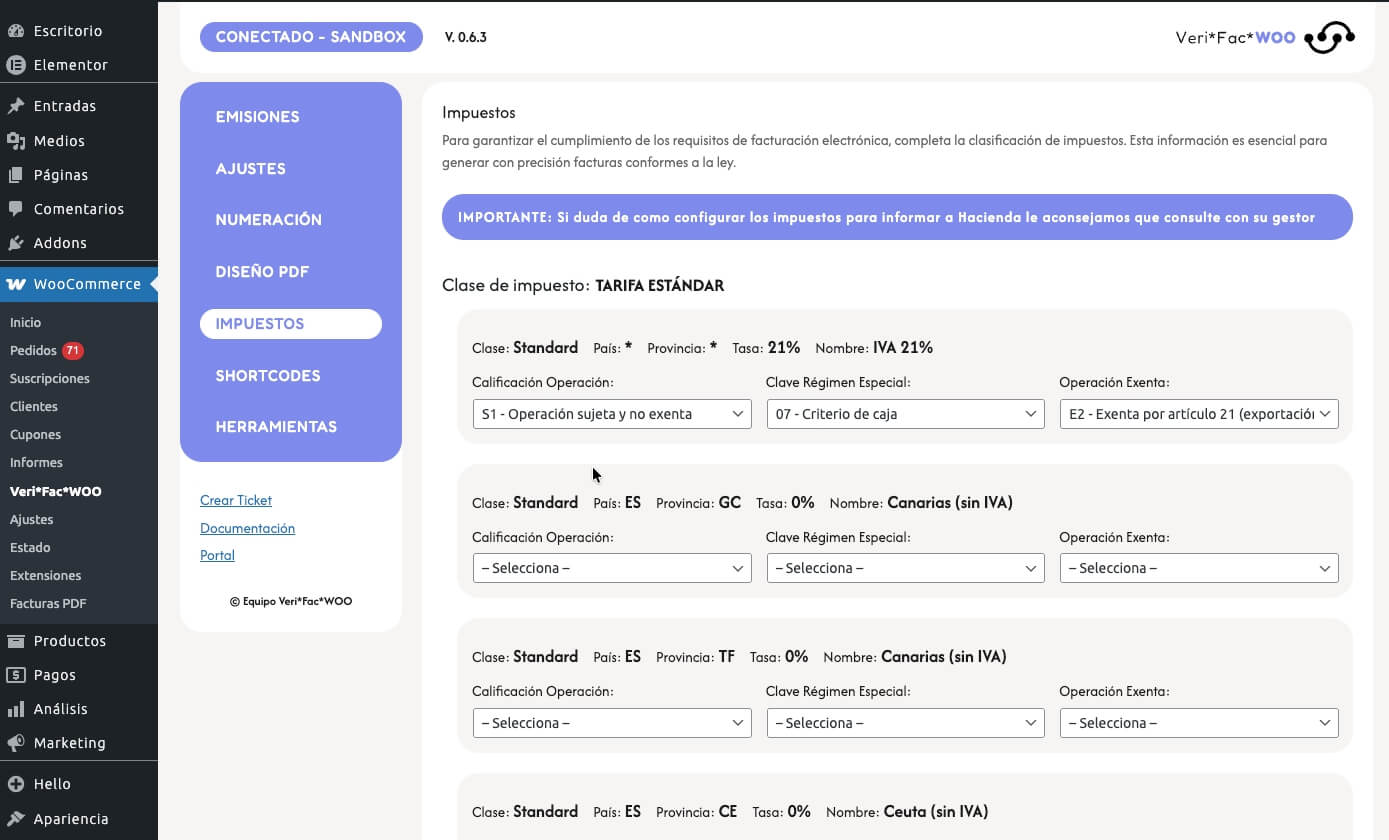Switch to the Ajustes plugin tab
1389x840 pixels.
coord(250,169)
